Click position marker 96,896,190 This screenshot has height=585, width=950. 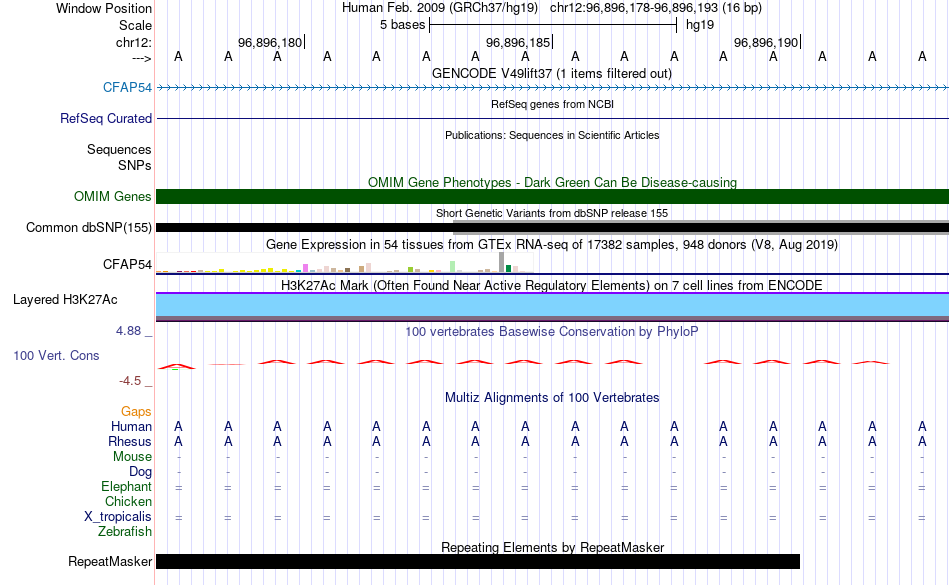(x=766, y=42)
